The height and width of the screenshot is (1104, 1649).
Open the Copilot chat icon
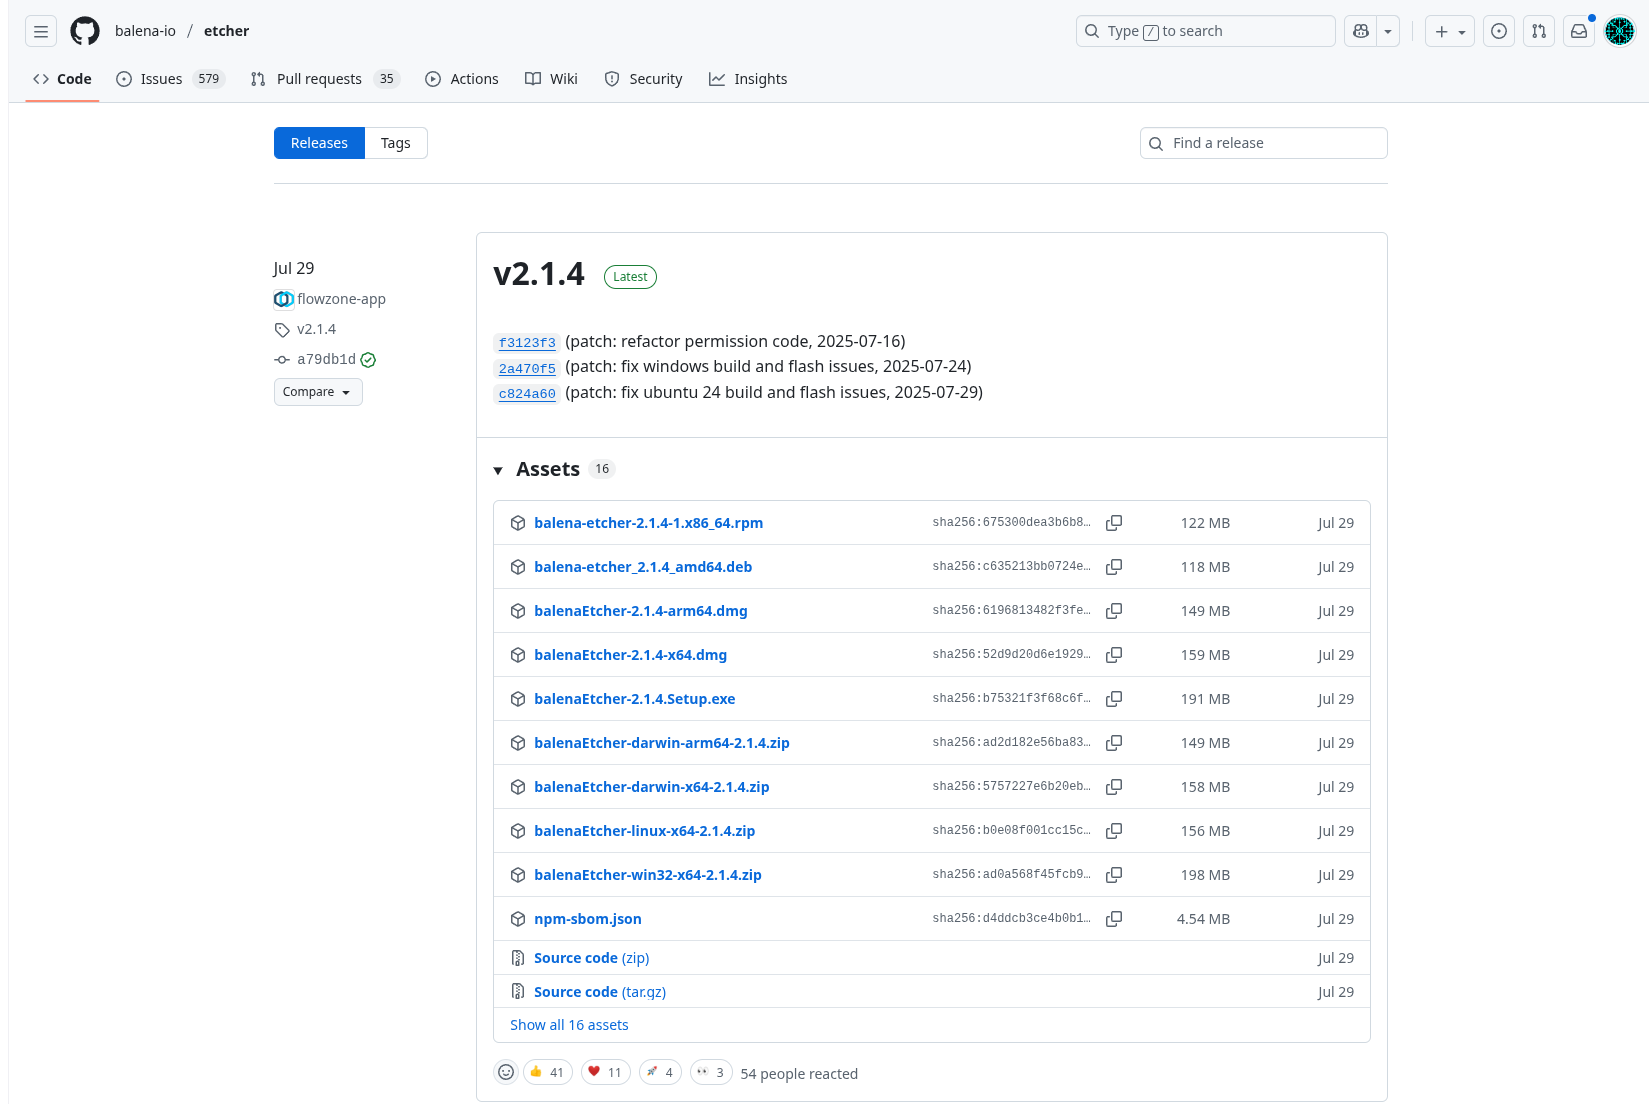[1361, 31]
